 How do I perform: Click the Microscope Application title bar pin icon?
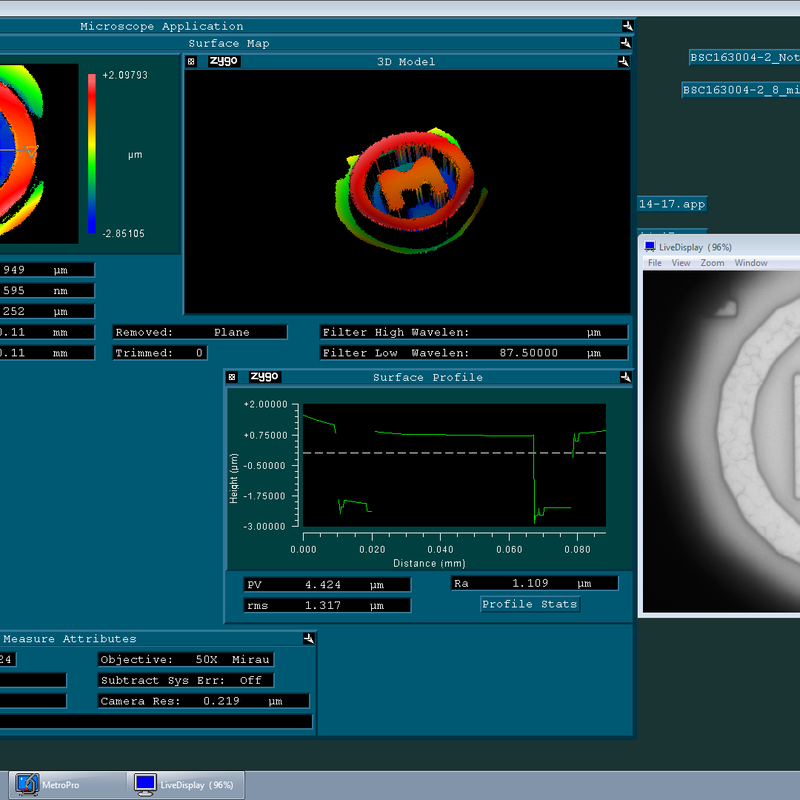[626, 27]
